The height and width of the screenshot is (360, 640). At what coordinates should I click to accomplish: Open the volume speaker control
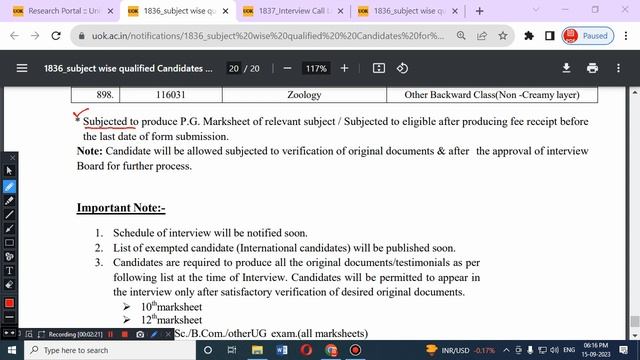click(x=554, y=350)
